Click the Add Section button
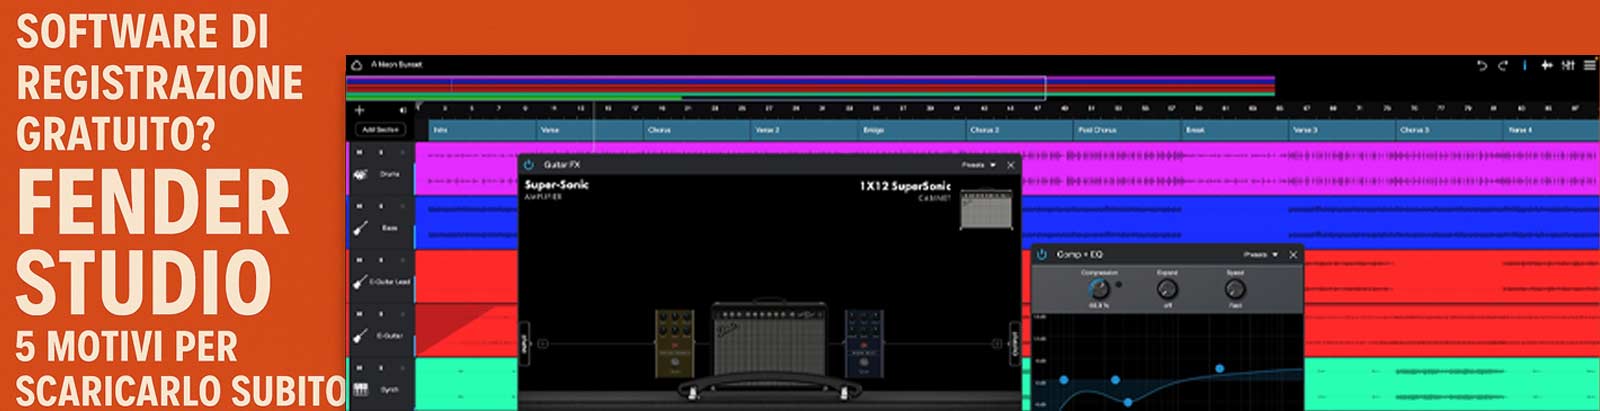This screenshot has width=1600, height=411. (x=380, y=130)
